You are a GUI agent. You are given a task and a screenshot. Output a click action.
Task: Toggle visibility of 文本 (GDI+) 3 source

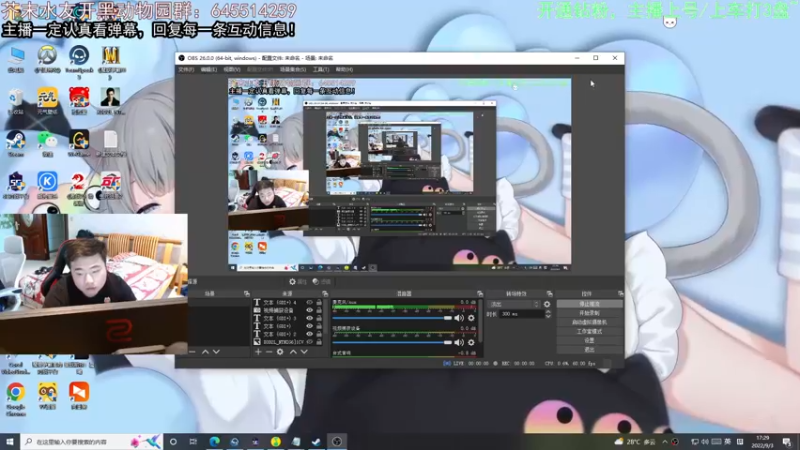point(309,318)
